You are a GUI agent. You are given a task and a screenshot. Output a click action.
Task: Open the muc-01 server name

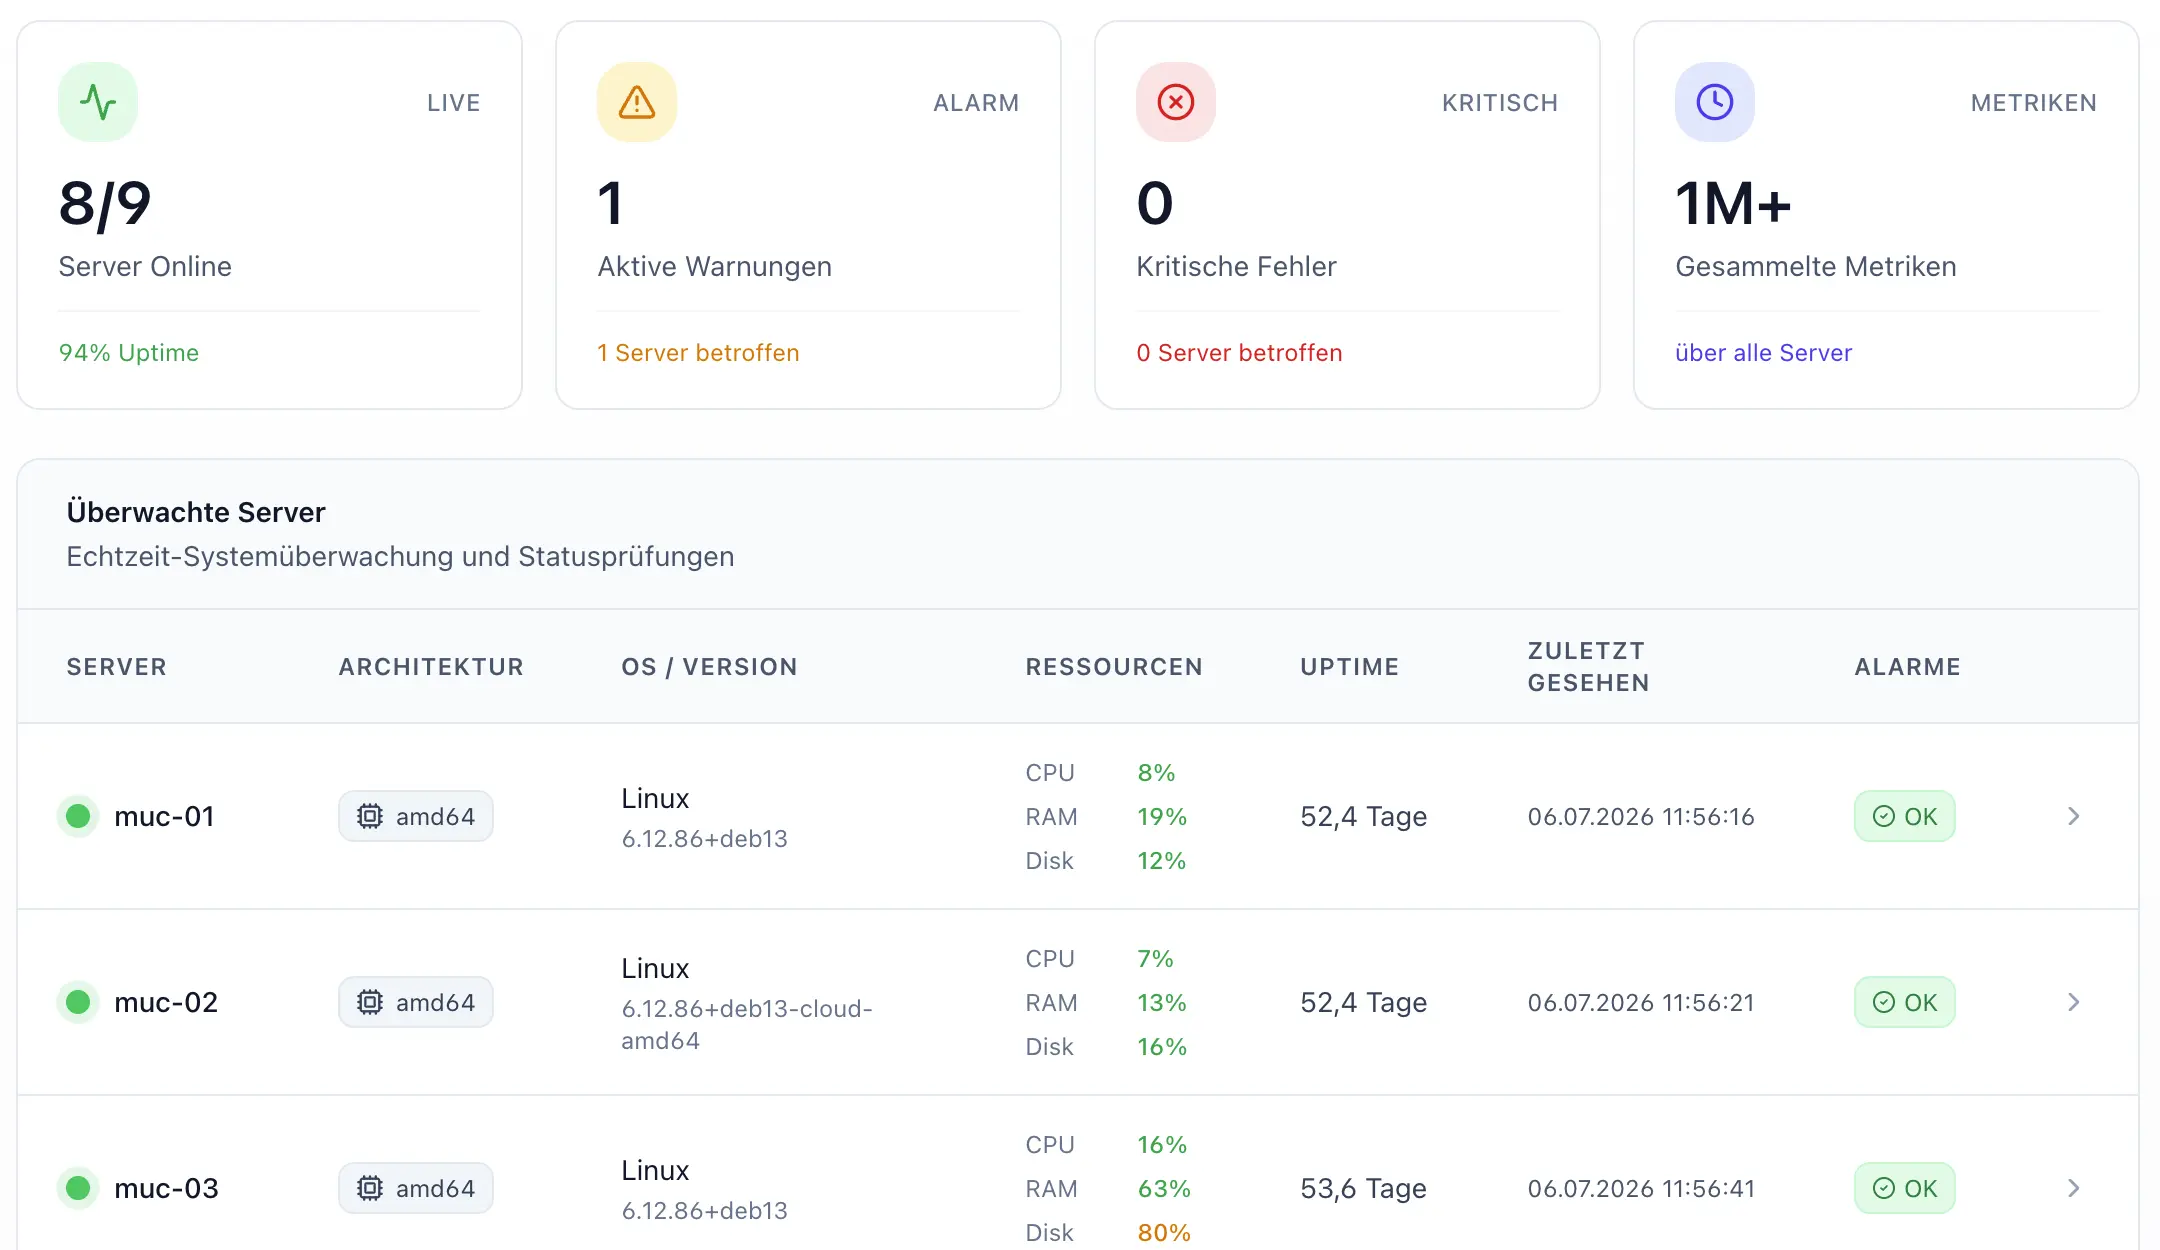point(165,816)
